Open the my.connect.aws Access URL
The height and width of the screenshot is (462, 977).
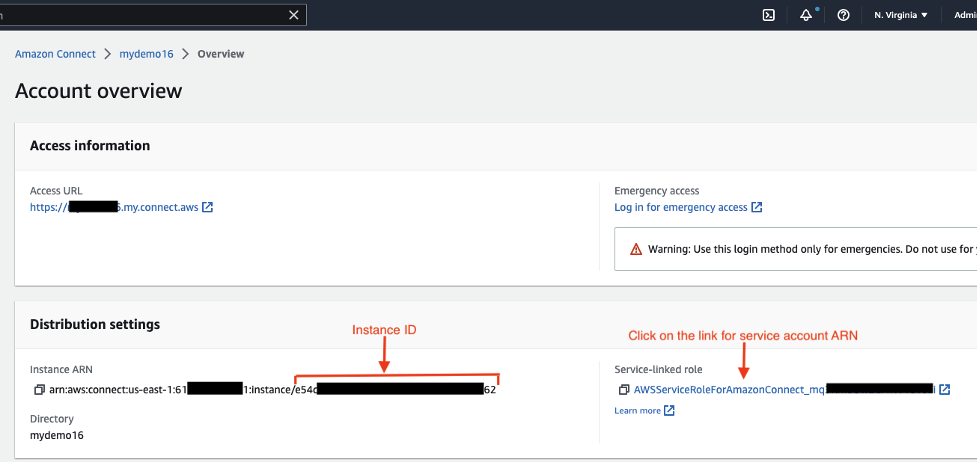114,208
